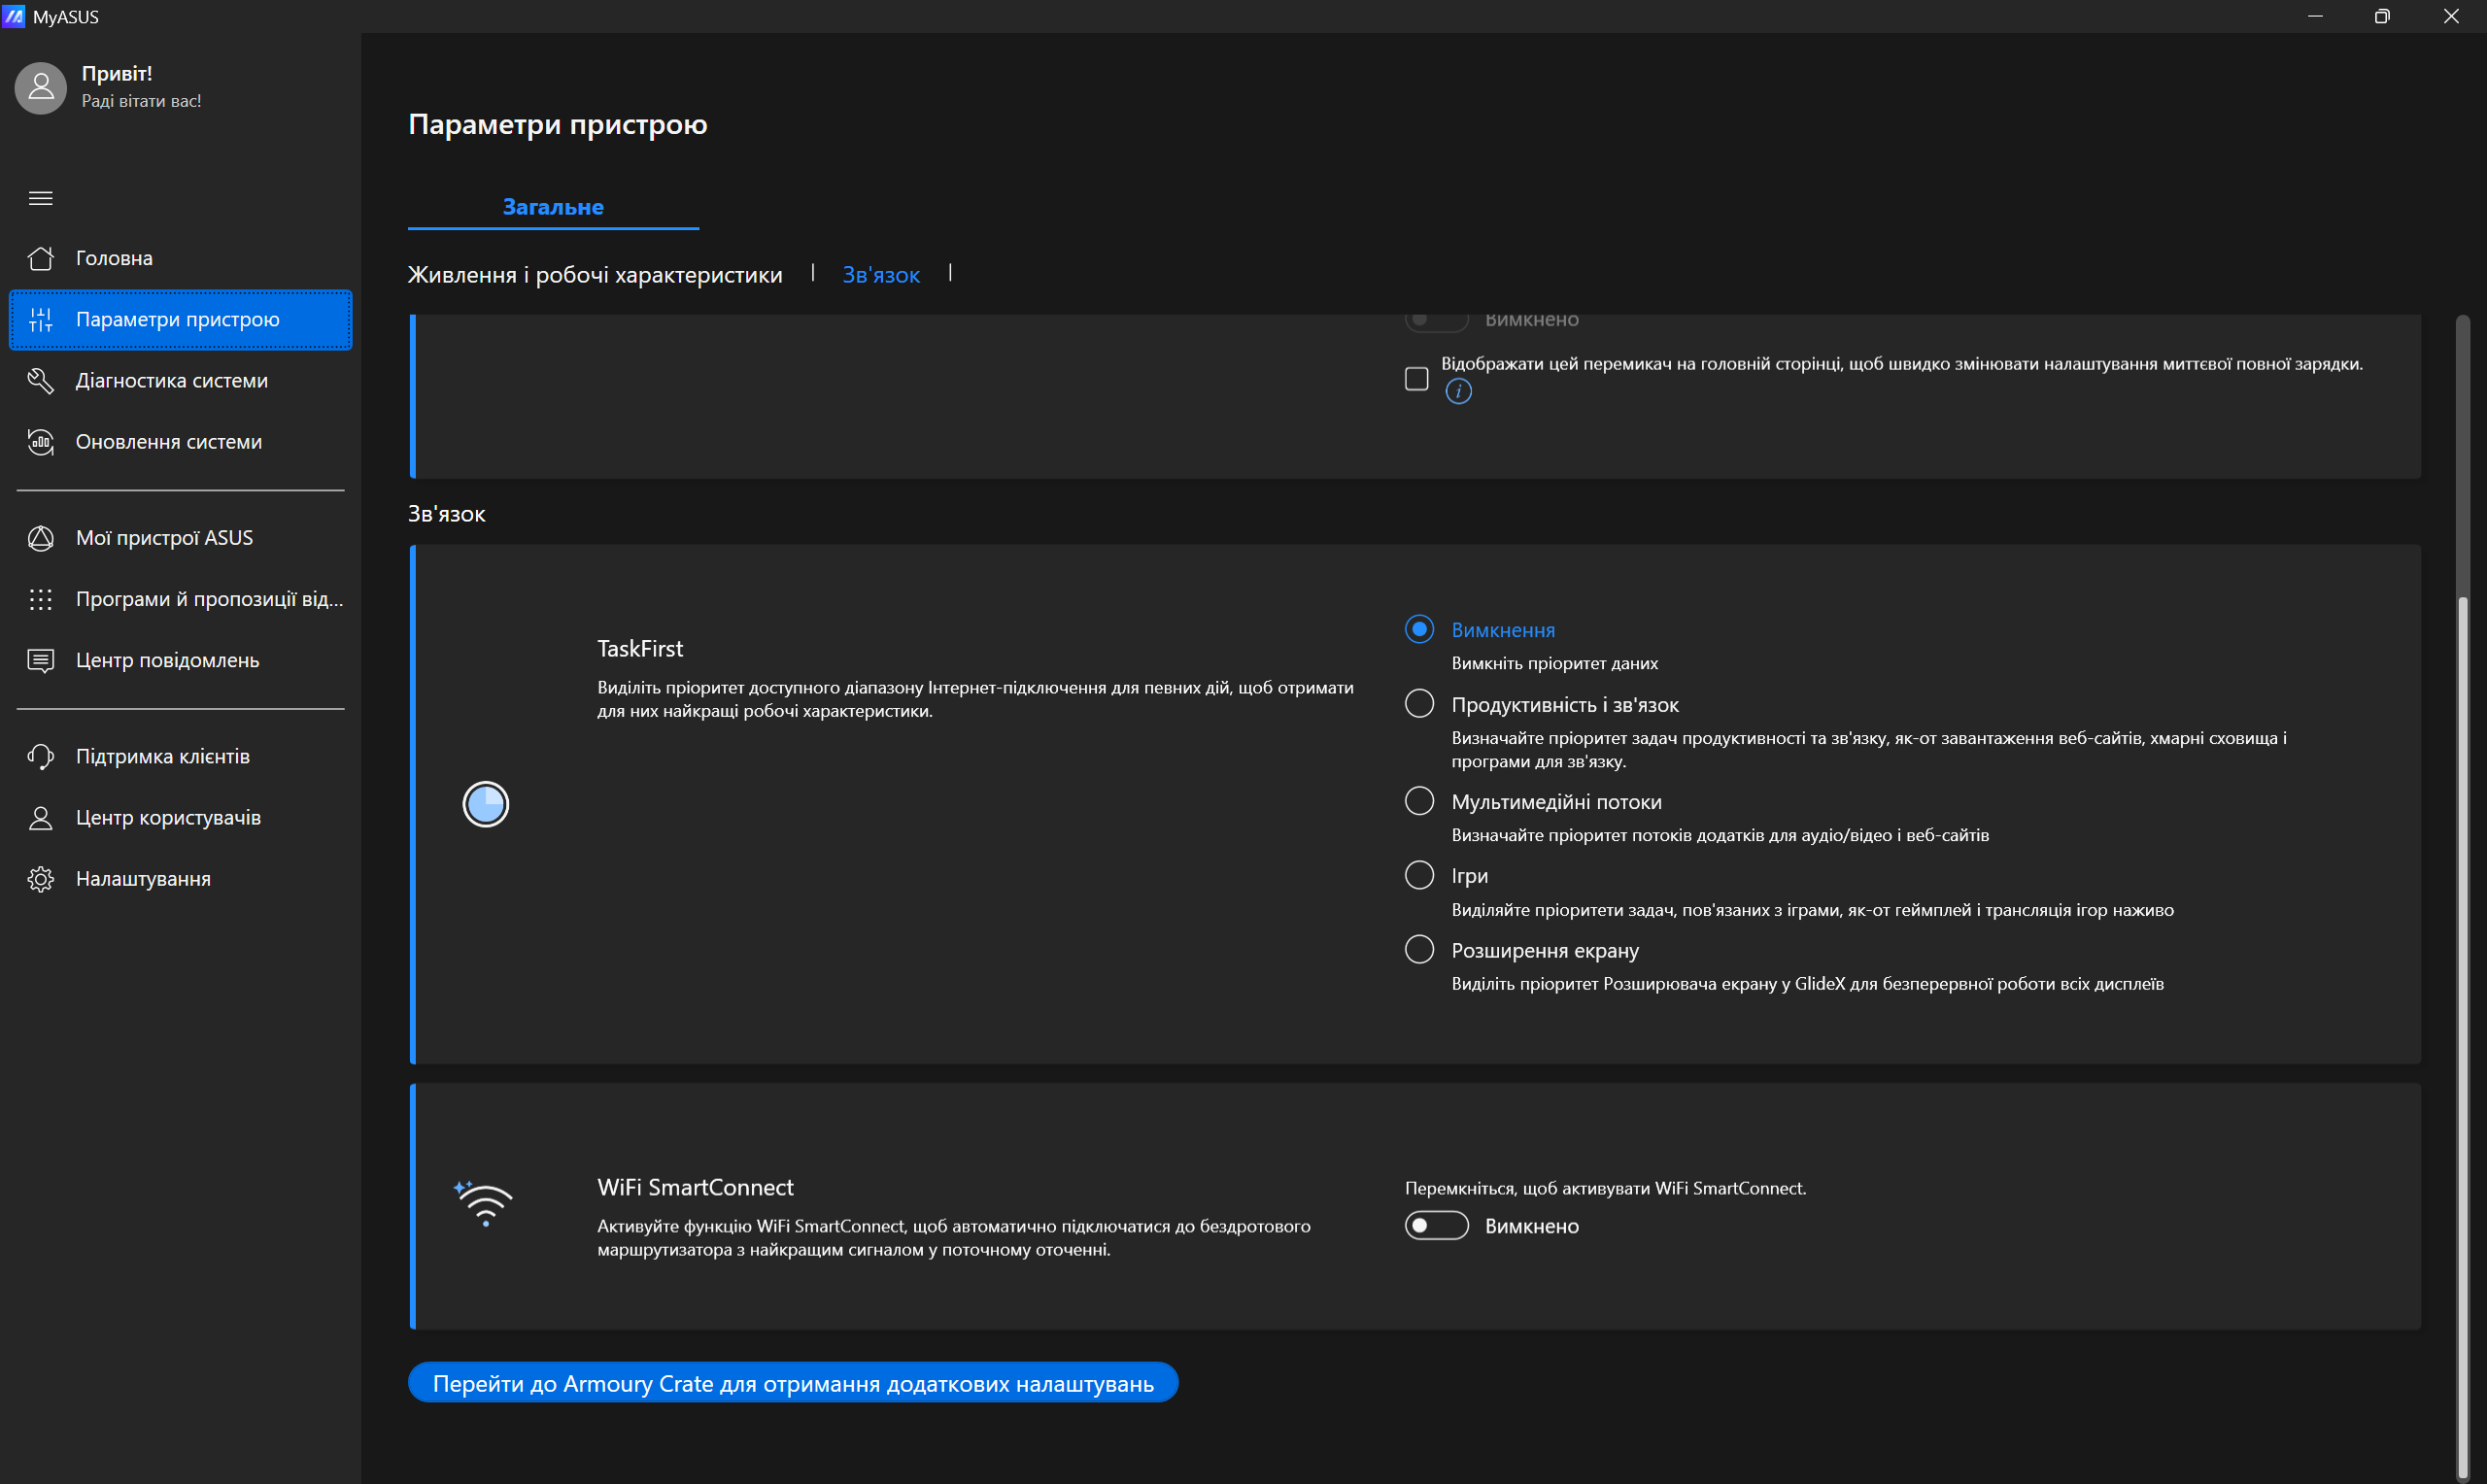Select Ігри radio option
Viewport: 2487px width, 1484px height.
pos(1419,875)
